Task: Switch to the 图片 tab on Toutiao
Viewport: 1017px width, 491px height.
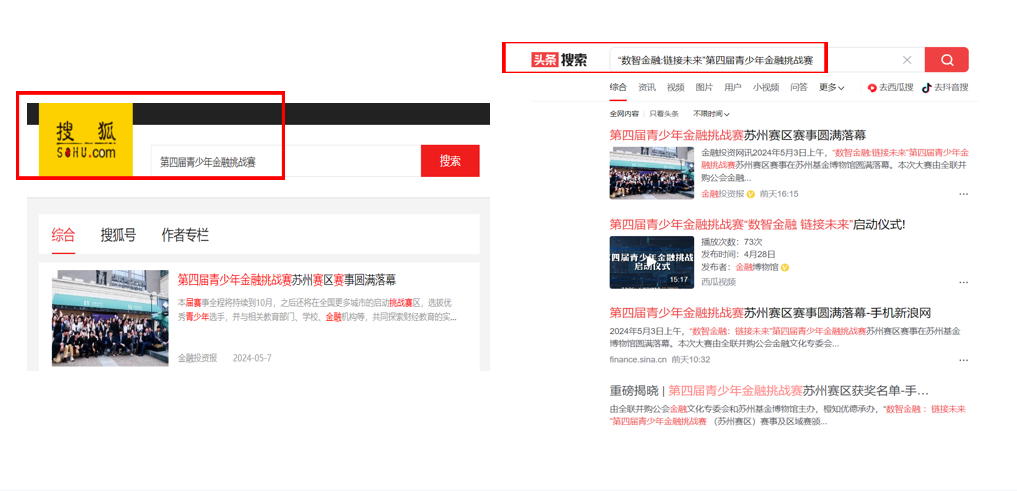Action: click(x=704, y=88)
